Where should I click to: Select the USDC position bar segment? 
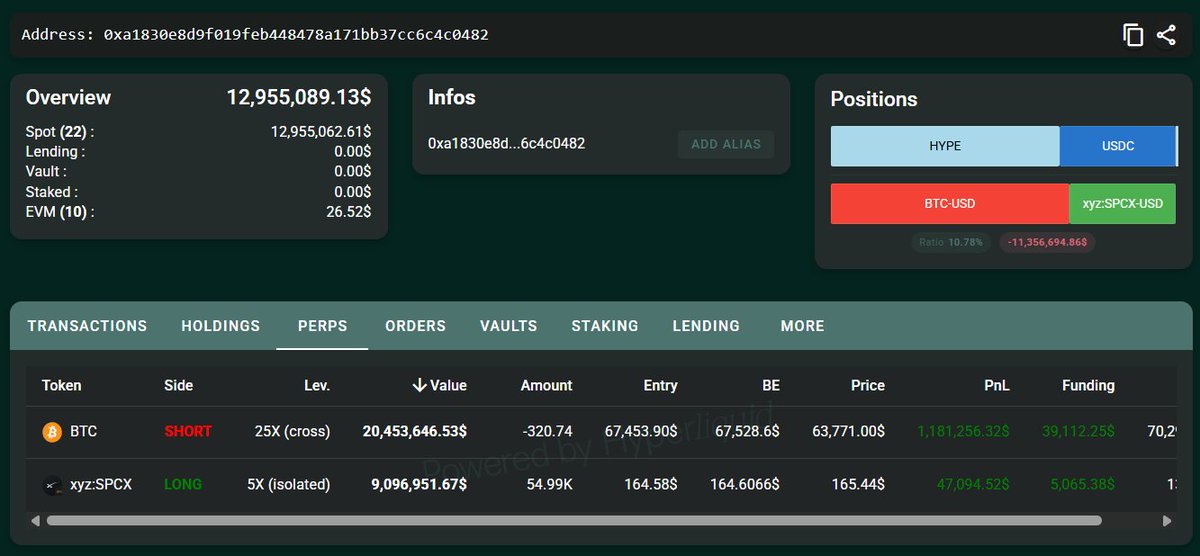(1118, 146)
